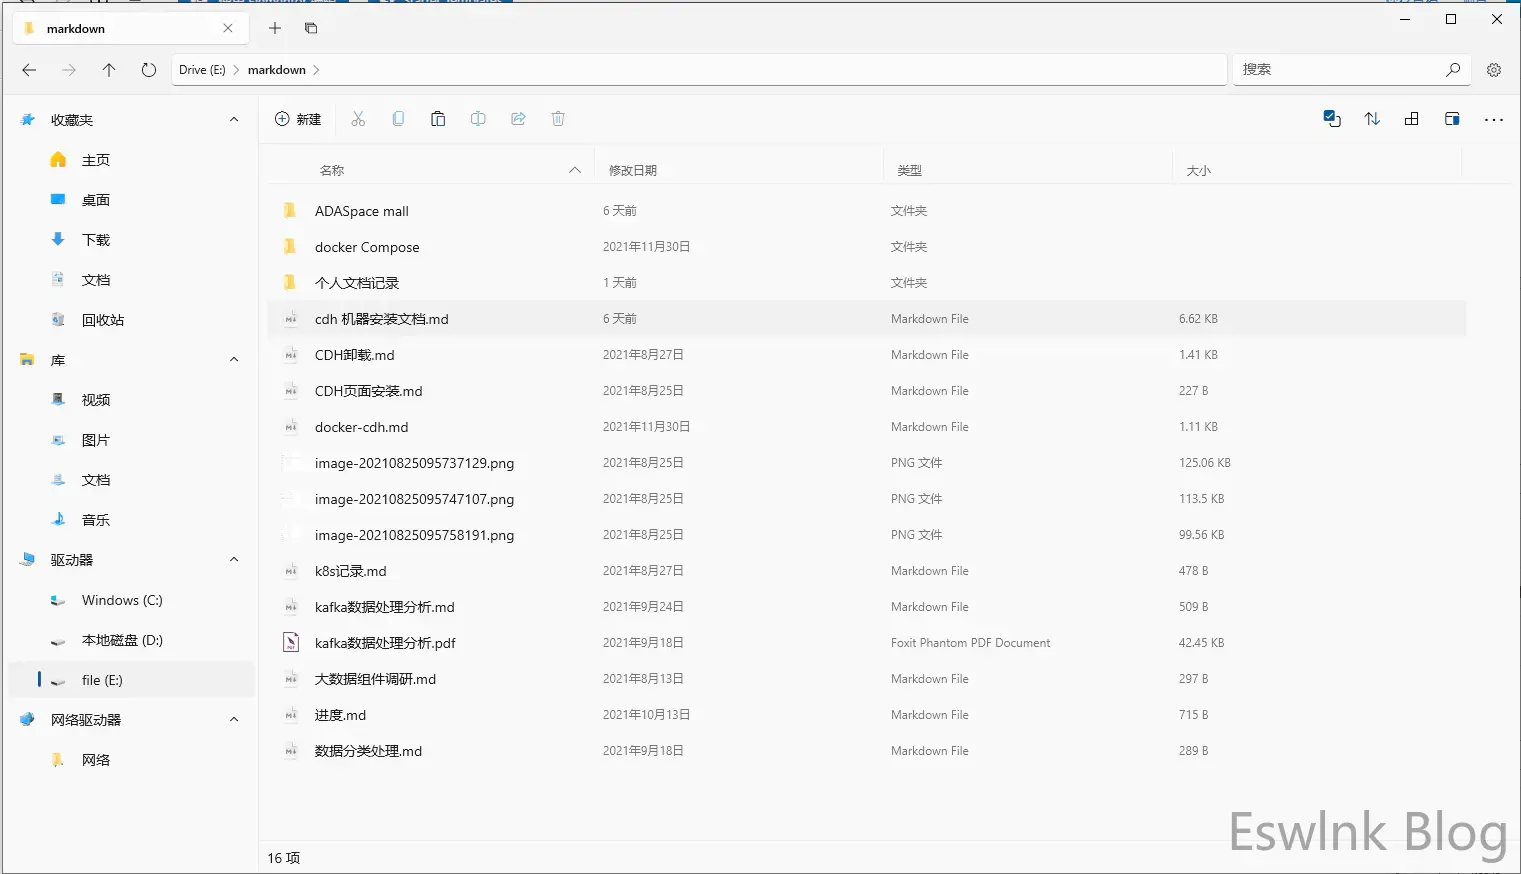Open settings gear icon
The width and height of the screenshot is (1521, 874).
[x=1494, y=70]
